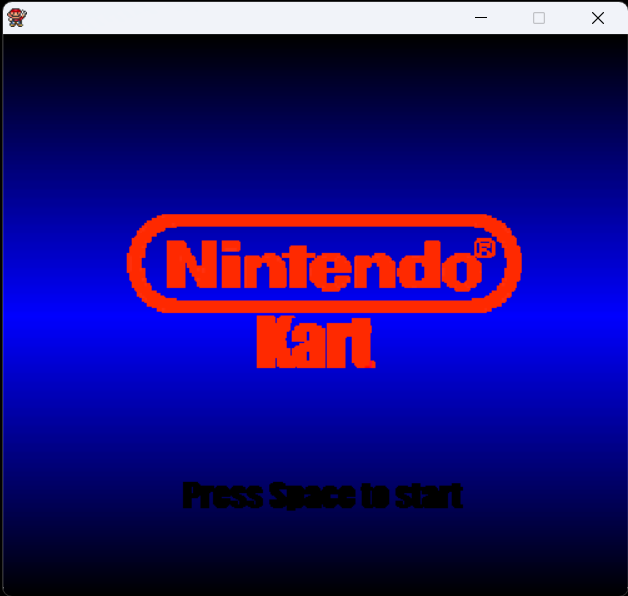Click the greyed-out maximize window button

(539, 17)
